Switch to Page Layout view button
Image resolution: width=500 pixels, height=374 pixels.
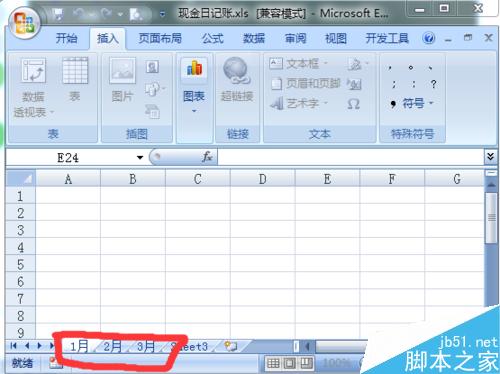tap(289, 363)
